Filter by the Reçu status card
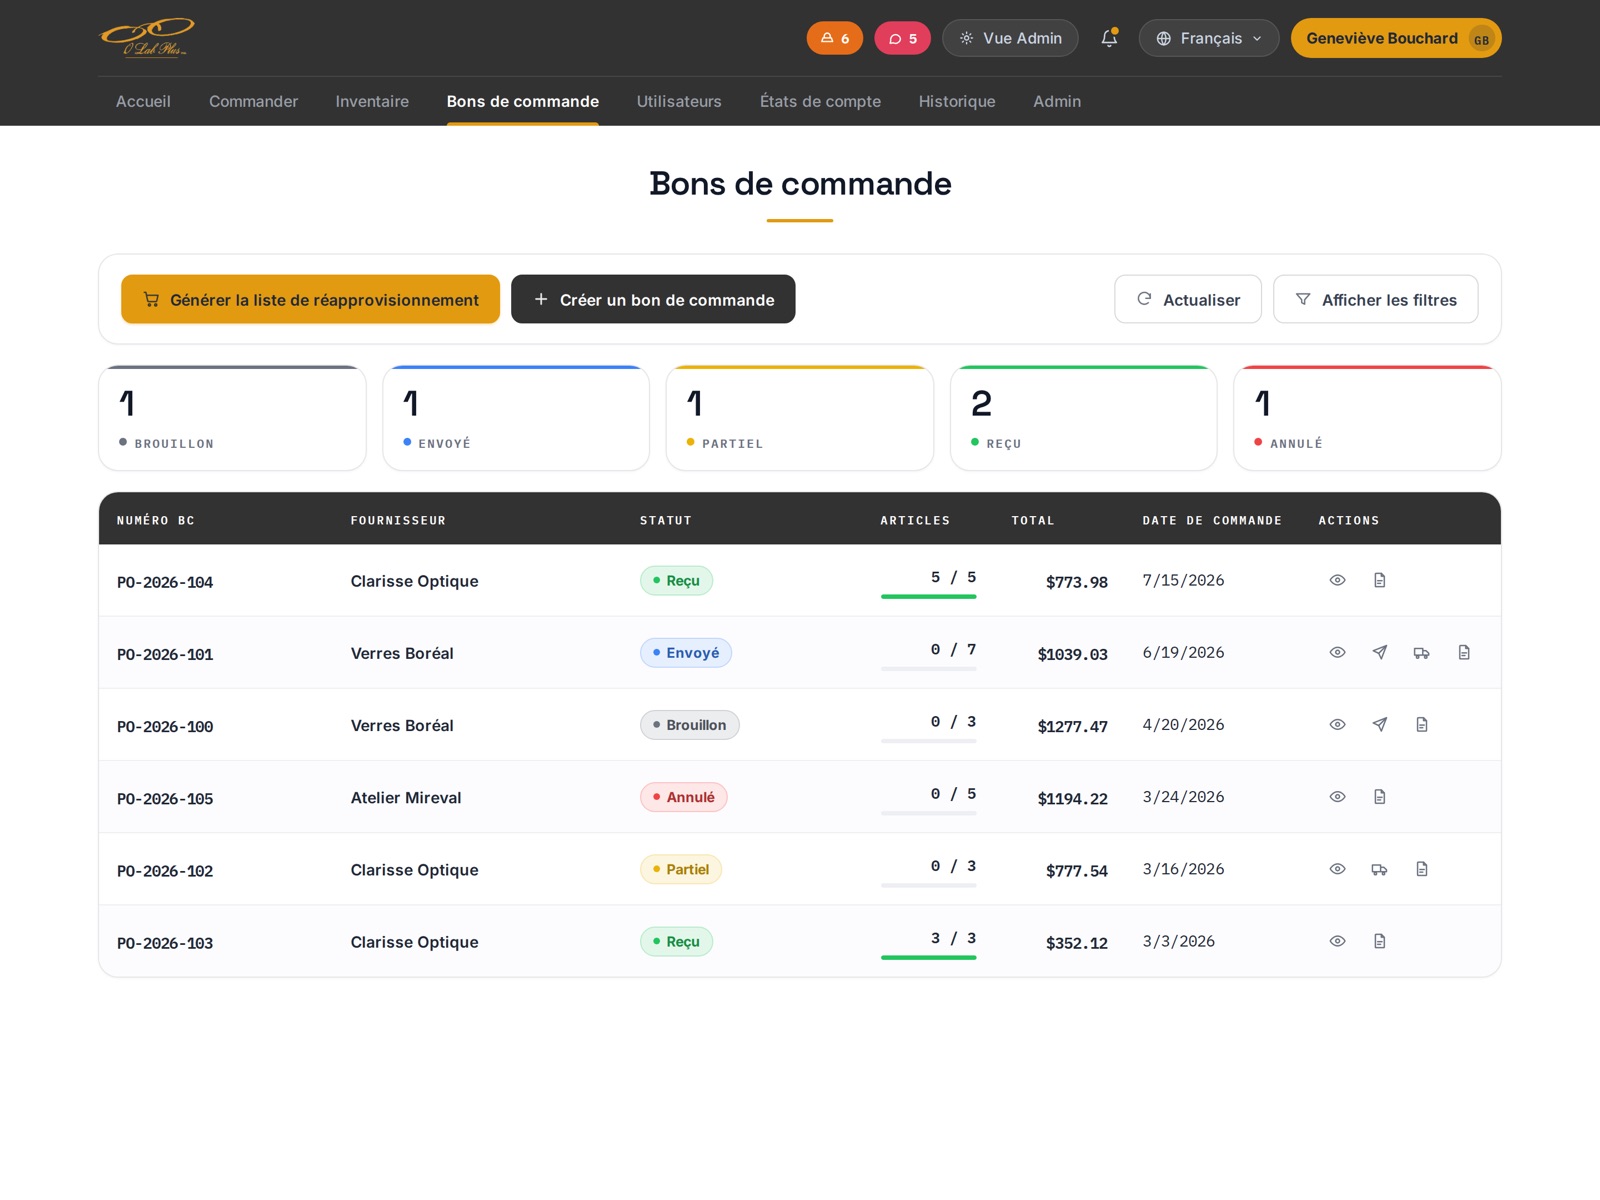The image size is (1600, 1200). pyautogui.click(x=1084, y=418)
